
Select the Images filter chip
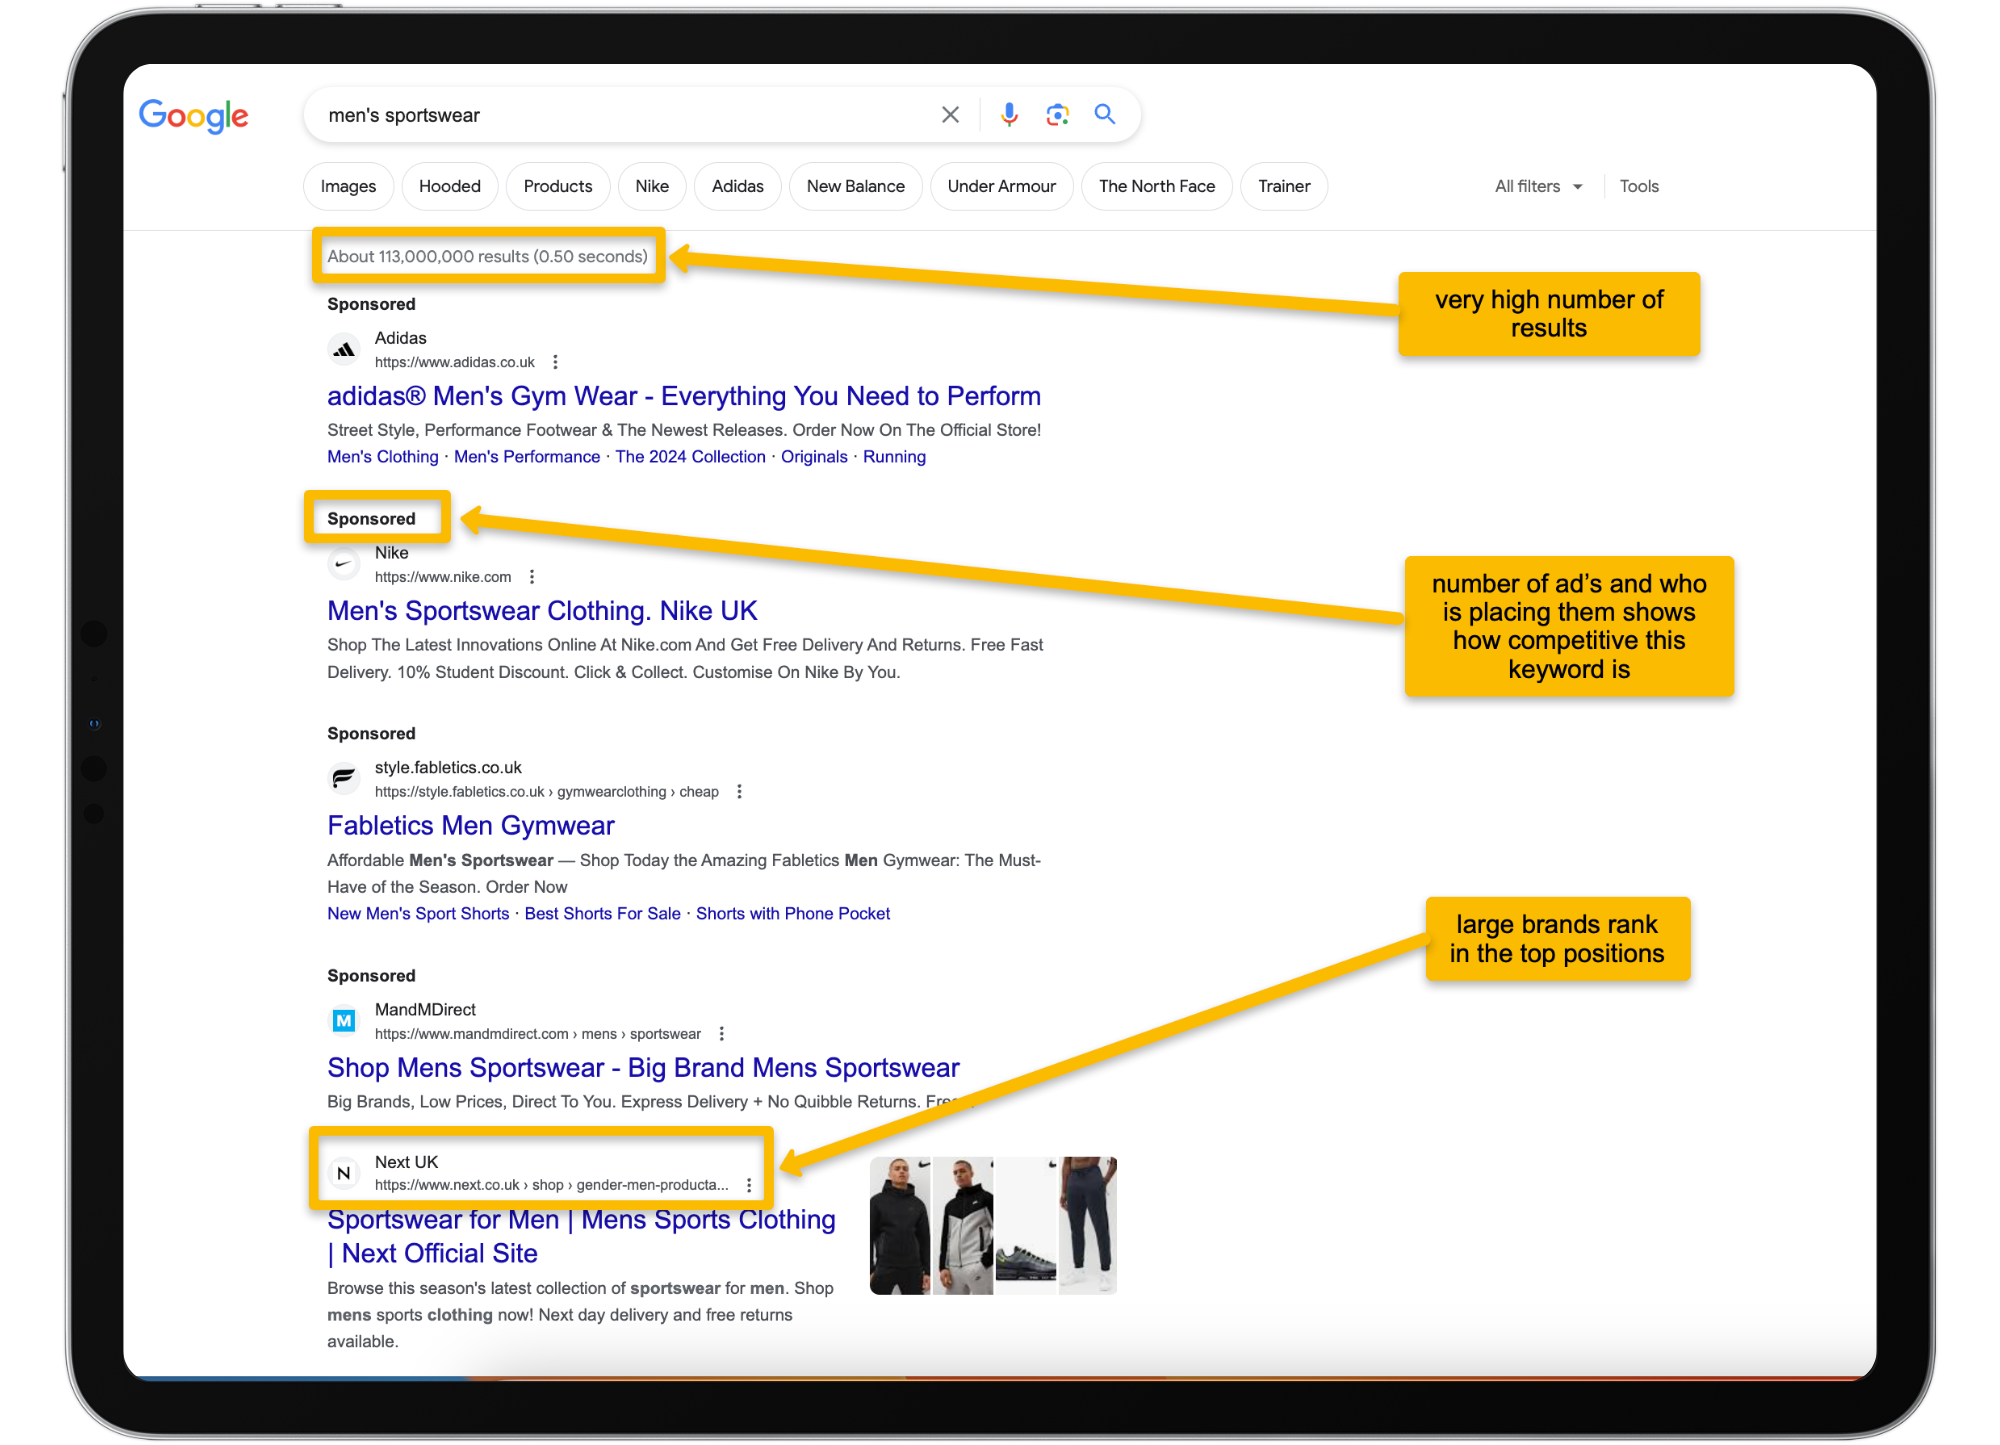348,186
